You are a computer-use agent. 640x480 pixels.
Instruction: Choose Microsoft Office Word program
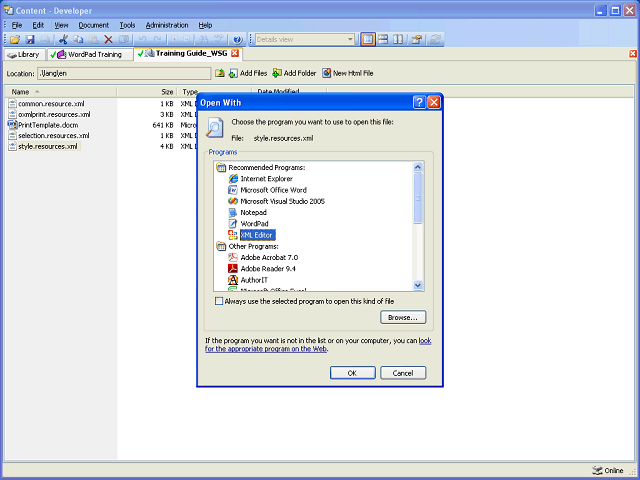point(273,190)
